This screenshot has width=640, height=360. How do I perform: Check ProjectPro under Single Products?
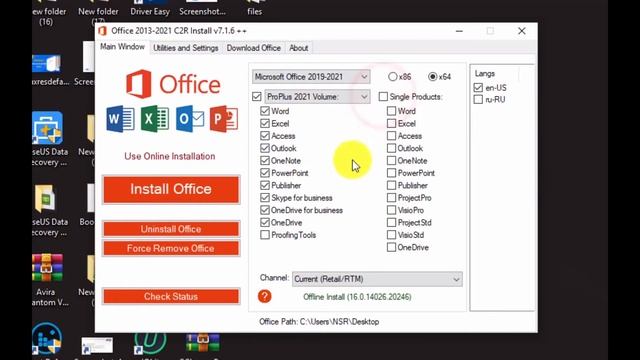click(391, 198)
